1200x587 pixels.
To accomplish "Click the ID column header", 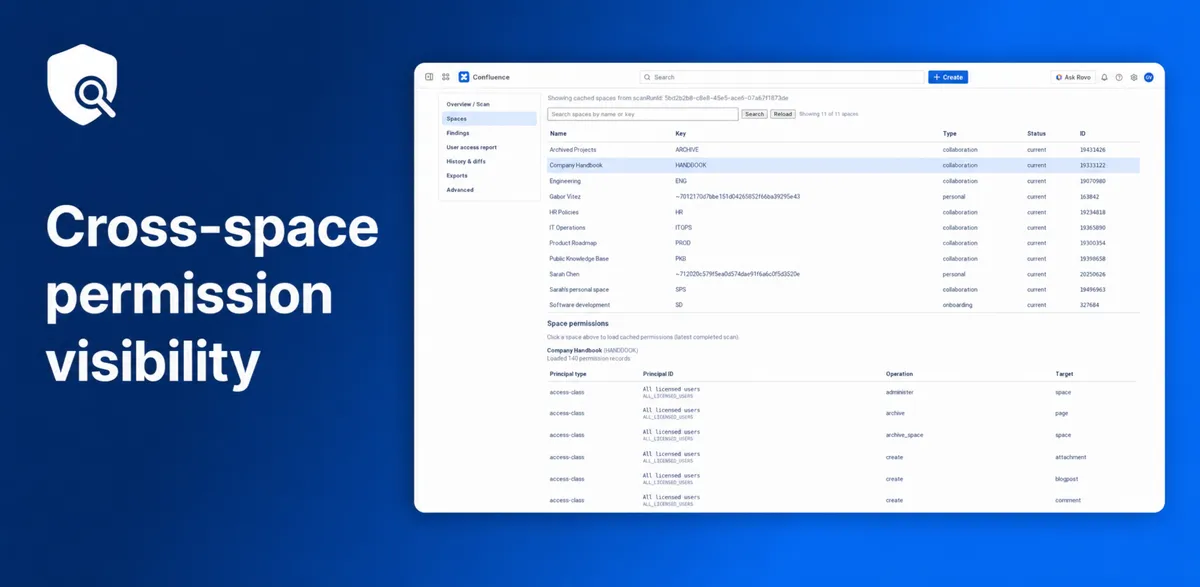I will click(1083, 133).
